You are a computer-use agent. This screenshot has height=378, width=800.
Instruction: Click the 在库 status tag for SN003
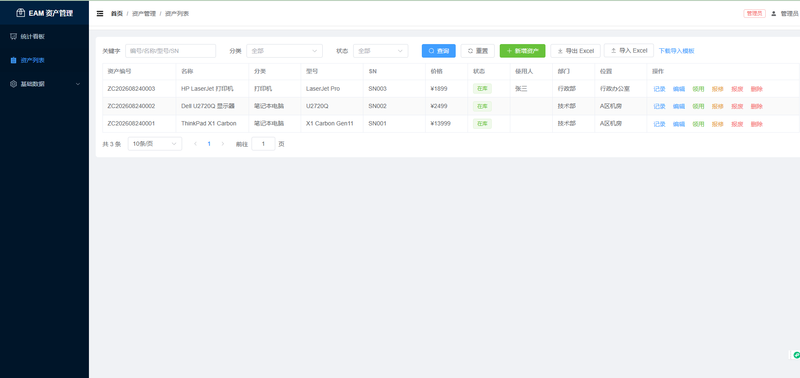pyautogui.click(x=482, y=89)
